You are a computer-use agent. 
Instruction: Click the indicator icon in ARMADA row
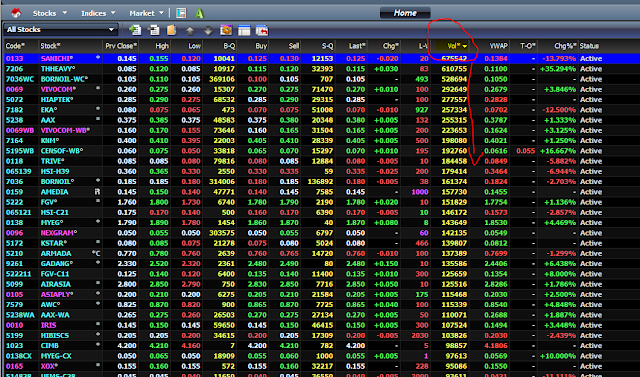(x=97, y=253)
